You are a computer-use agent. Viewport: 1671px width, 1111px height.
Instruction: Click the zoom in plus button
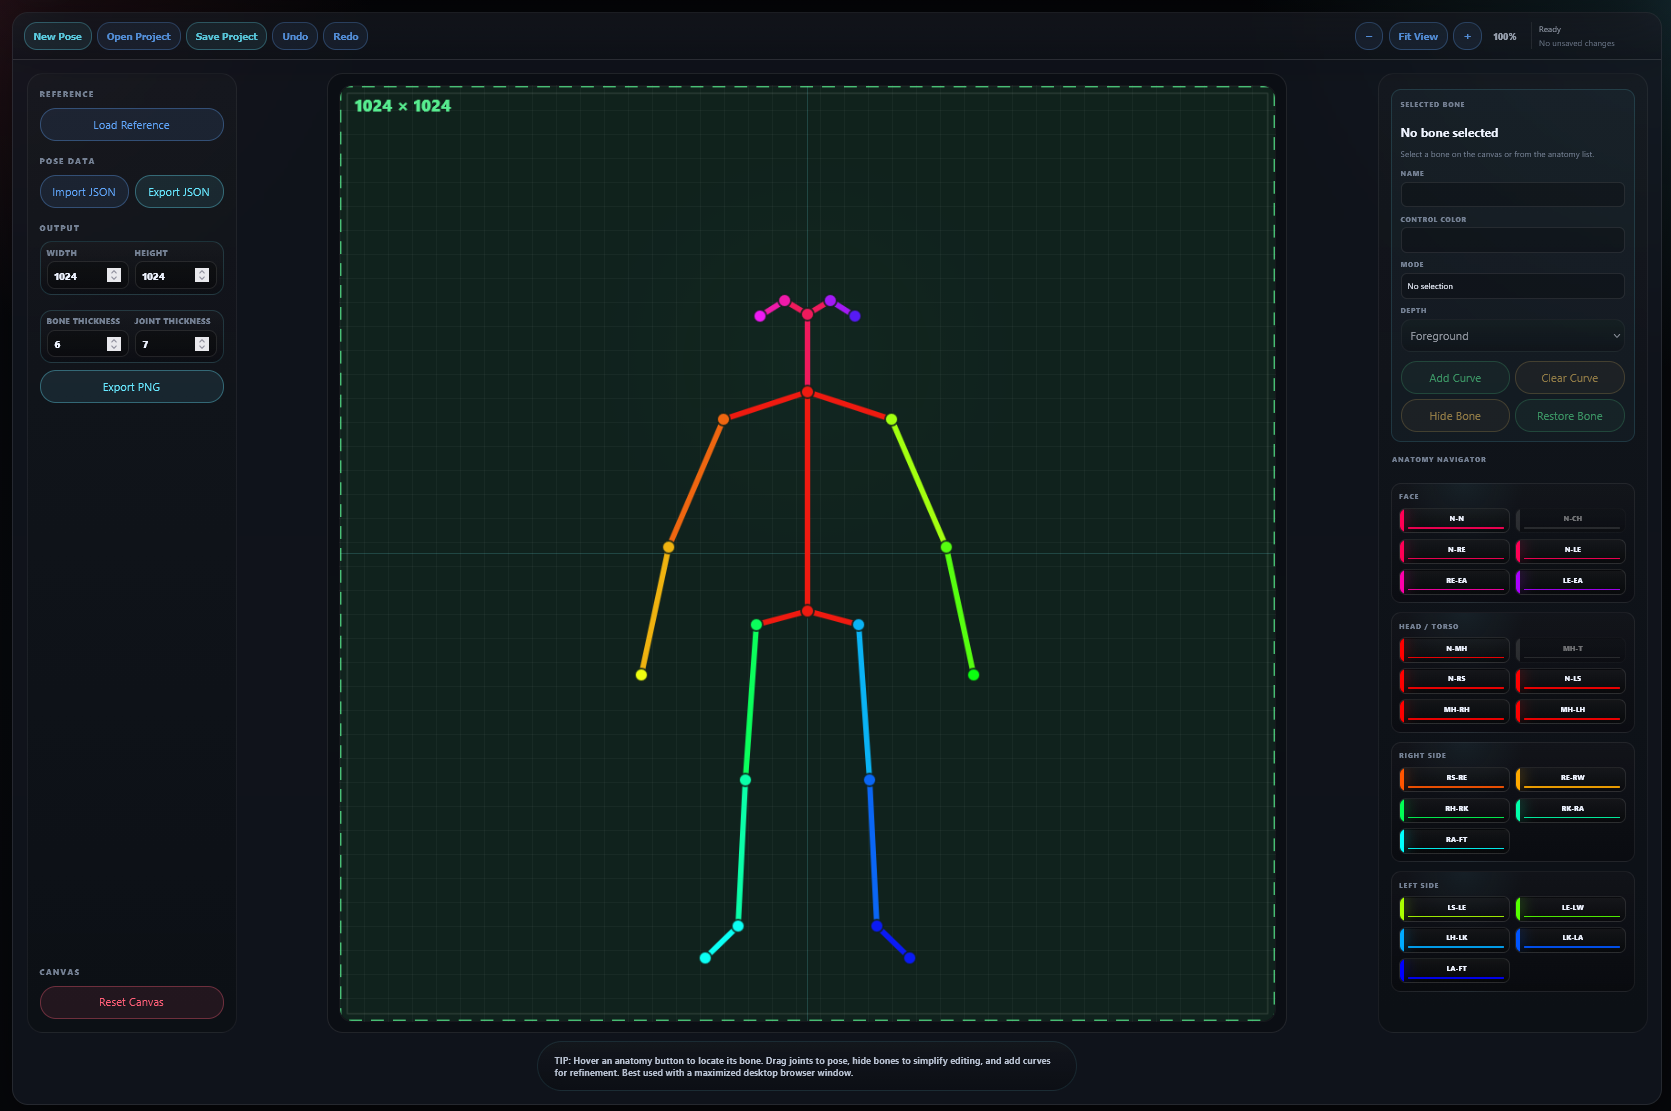[1467, 36]
